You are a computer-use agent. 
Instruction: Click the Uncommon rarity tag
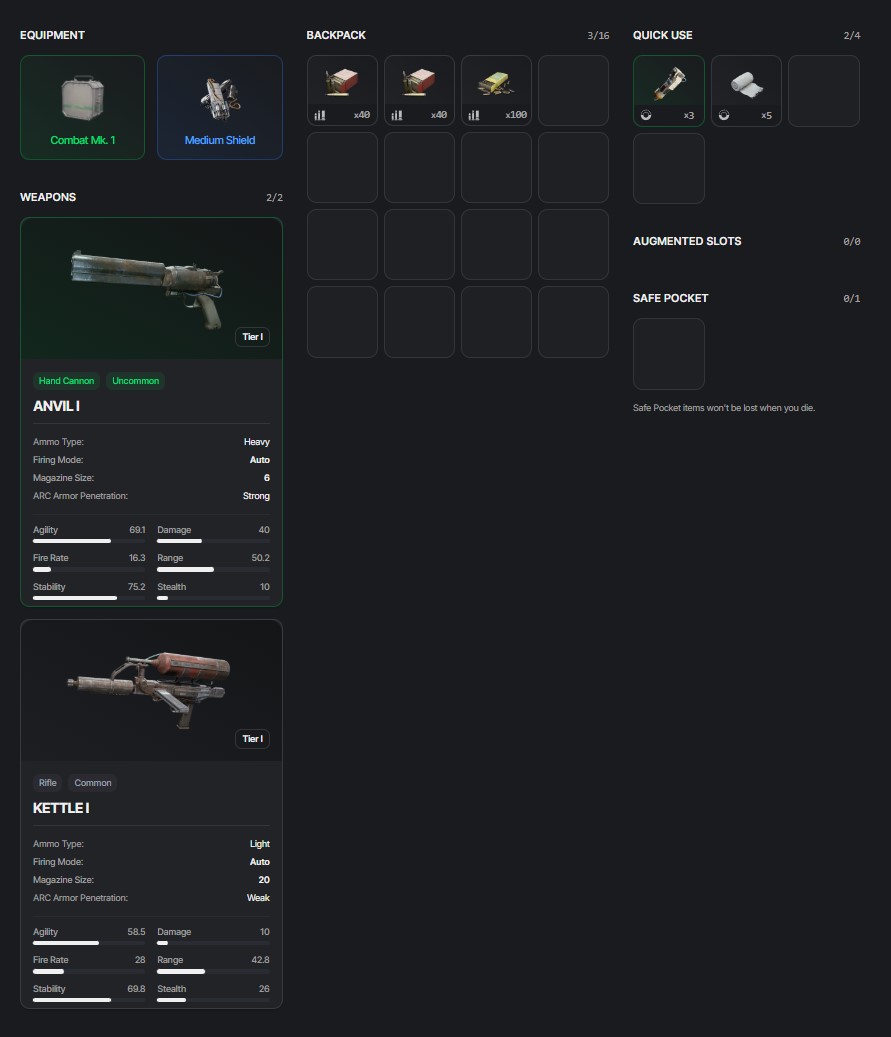click(x=136, y=381)
